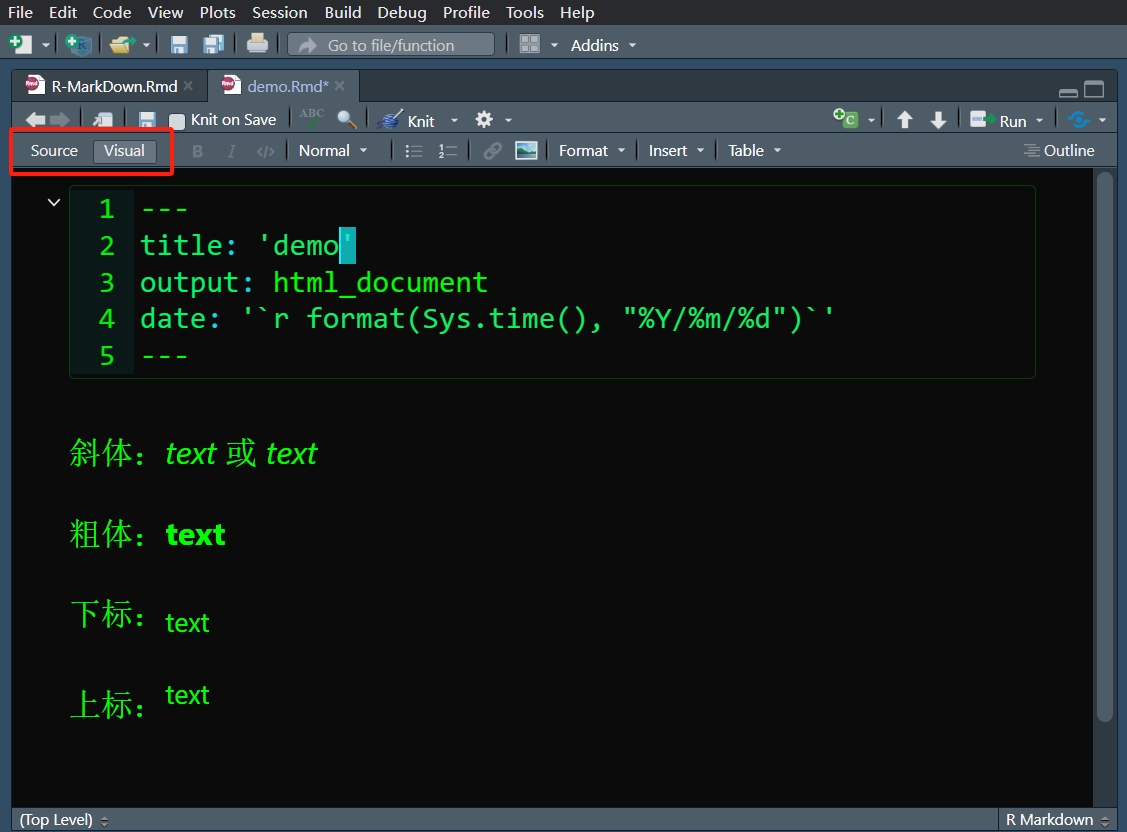
Task: Click the Insert Chunk icon
Action: 845,118
